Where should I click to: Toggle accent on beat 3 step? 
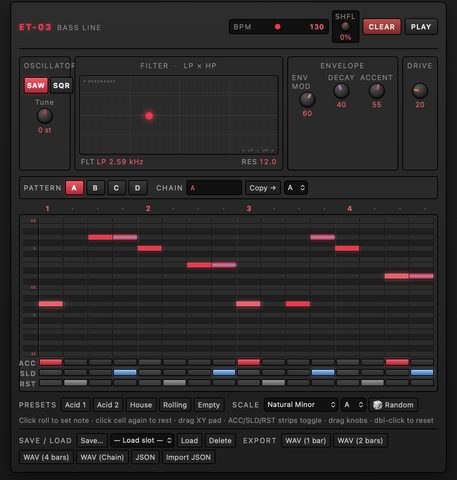(x=248, y=362)
